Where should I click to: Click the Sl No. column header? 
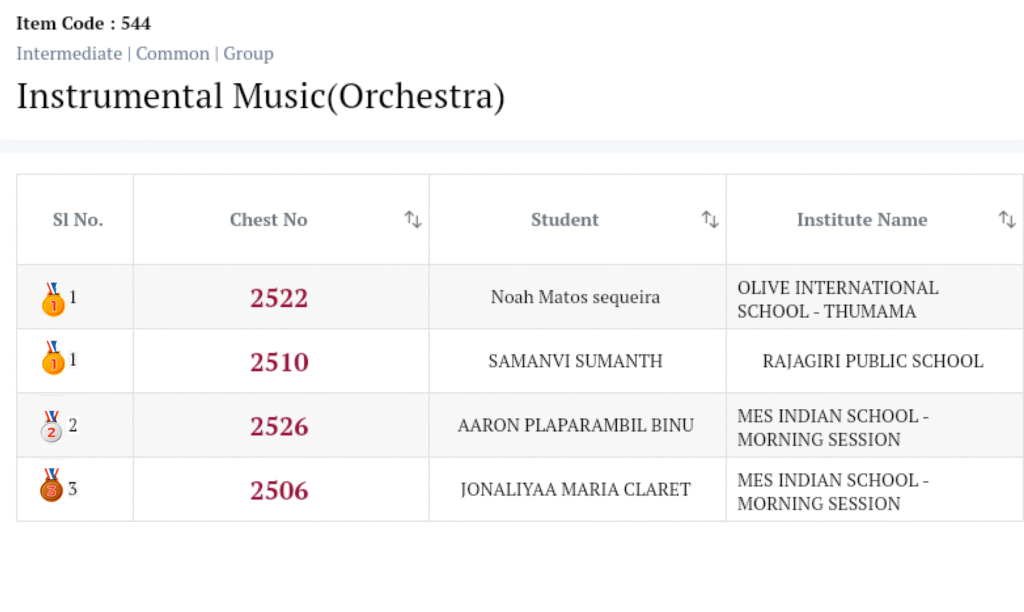coord(78,220)
